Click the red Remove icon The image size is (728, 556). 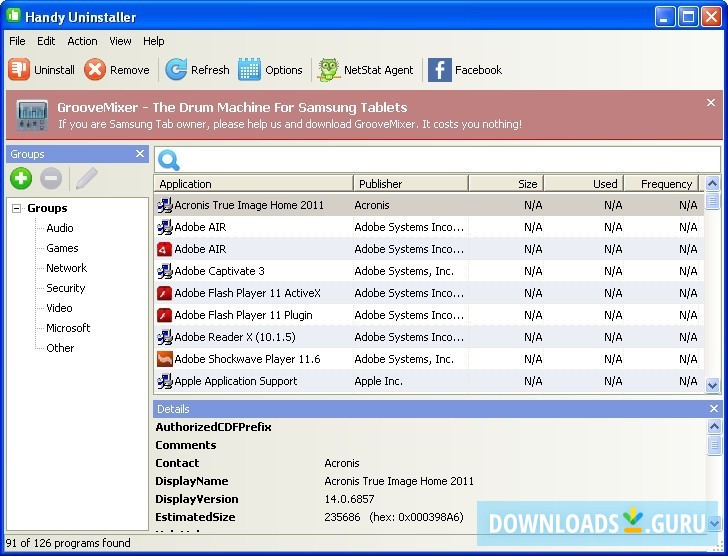(95, 69)
